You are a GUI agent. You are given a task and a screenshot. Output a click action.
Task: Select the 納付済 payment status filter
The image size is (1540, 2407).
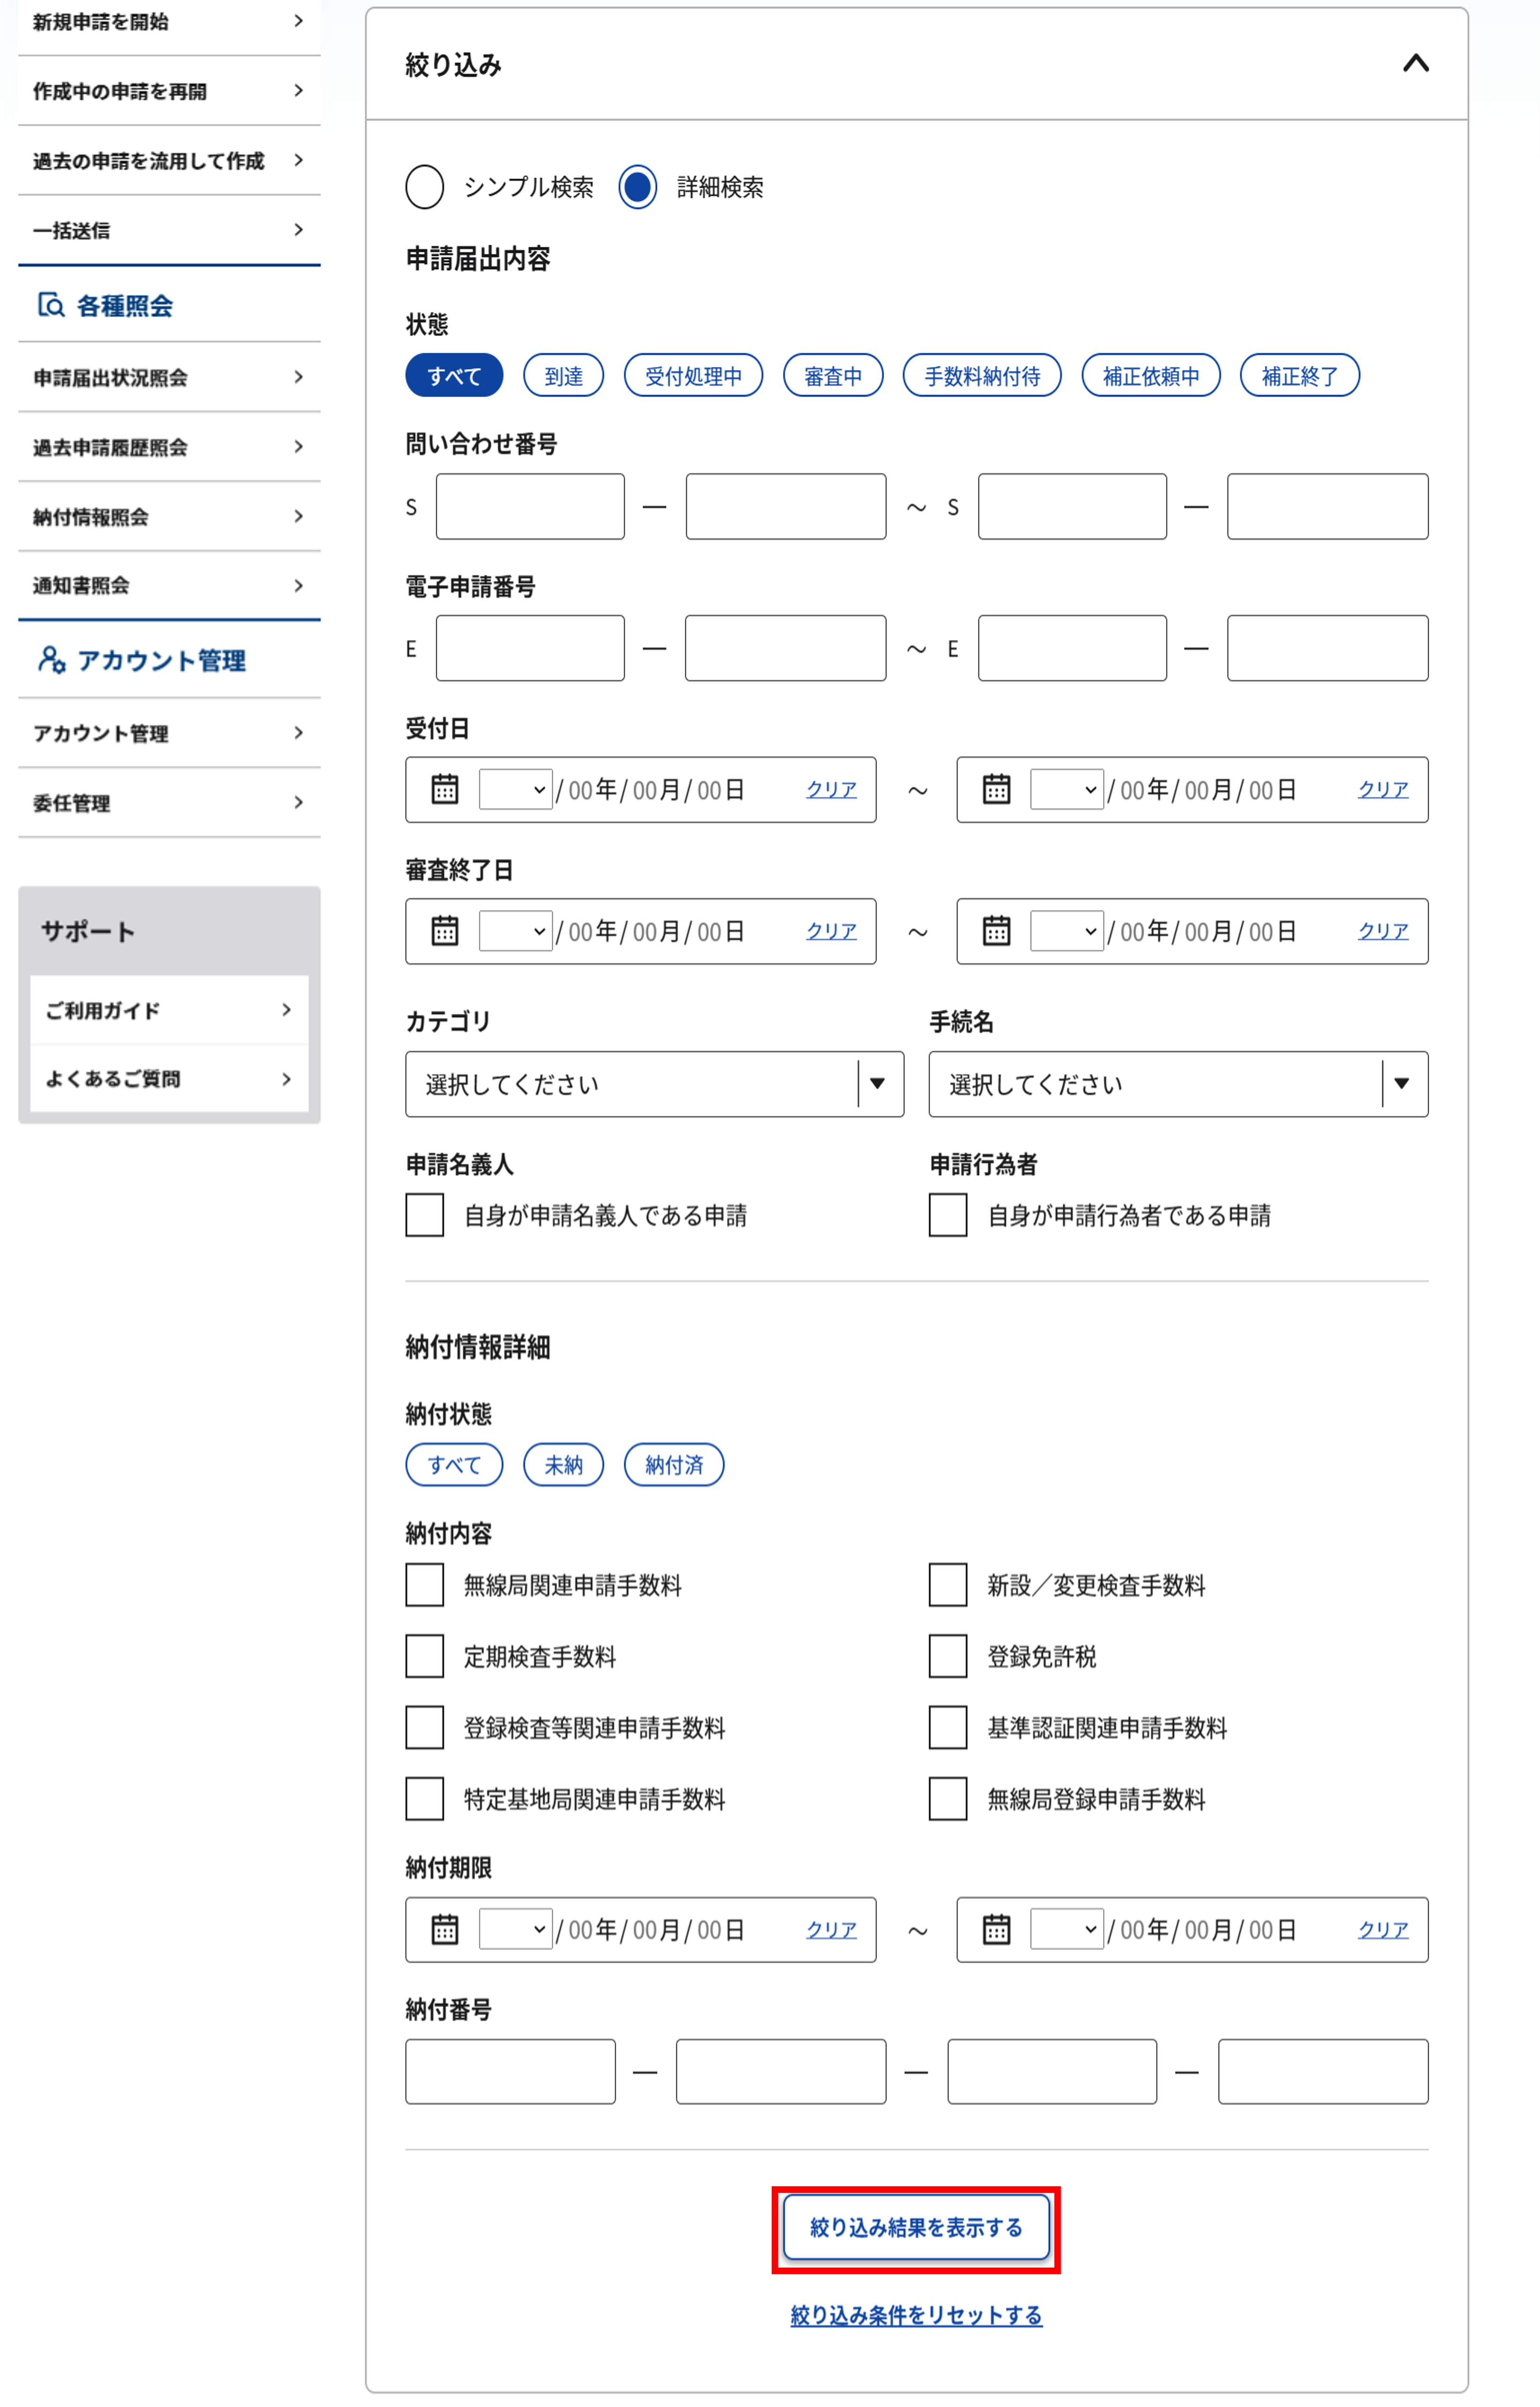[x=674, y=1465]
